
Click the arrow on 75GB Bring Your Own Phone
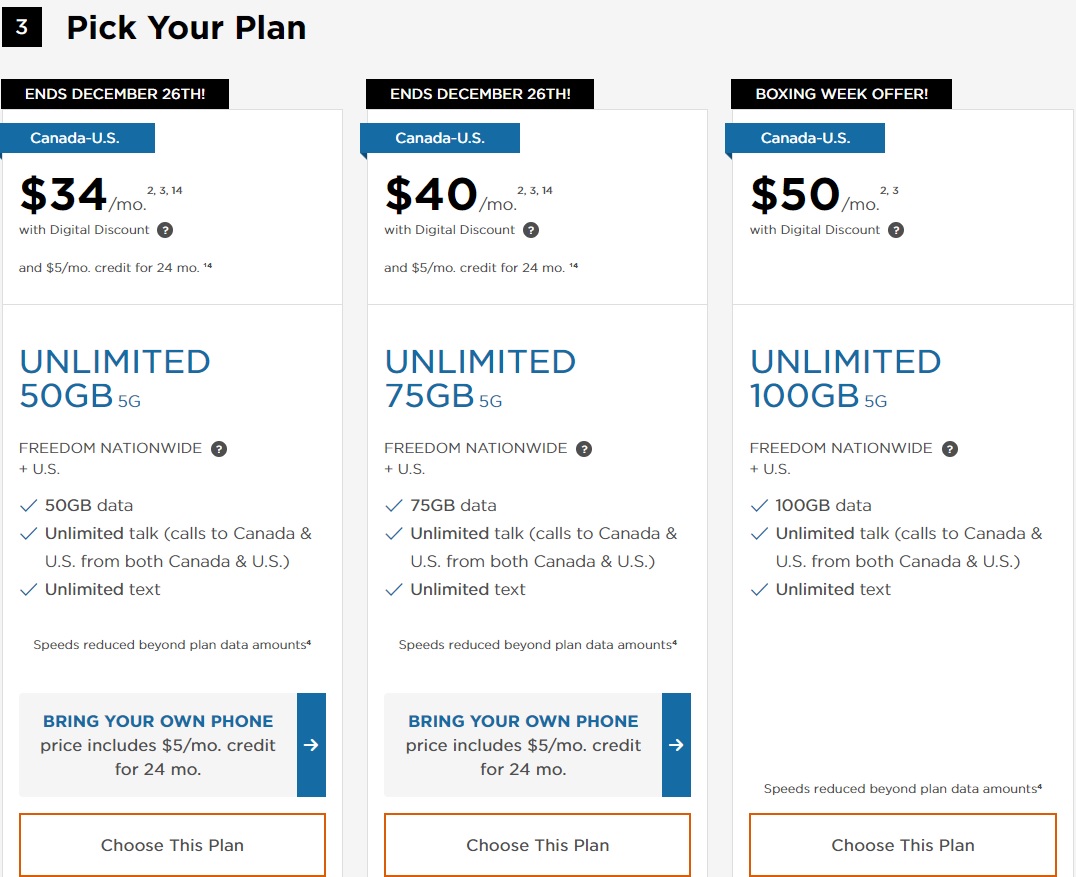(677, 745)
